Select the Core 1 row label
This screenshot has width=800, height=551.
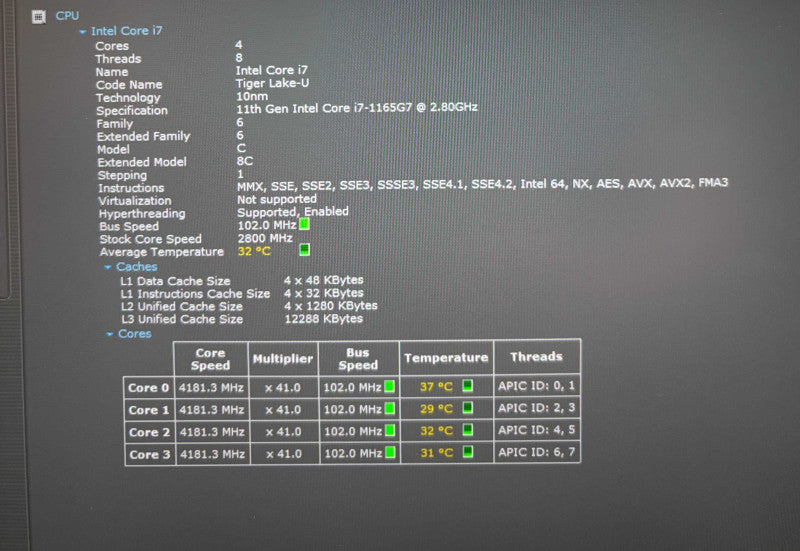(x=149, y=410)
